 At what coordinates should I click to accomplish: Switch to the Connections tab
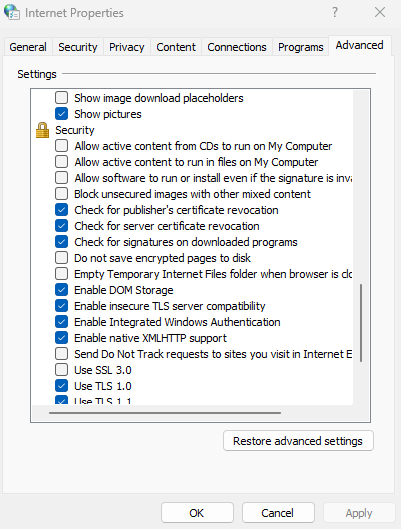tap(237, 47)
